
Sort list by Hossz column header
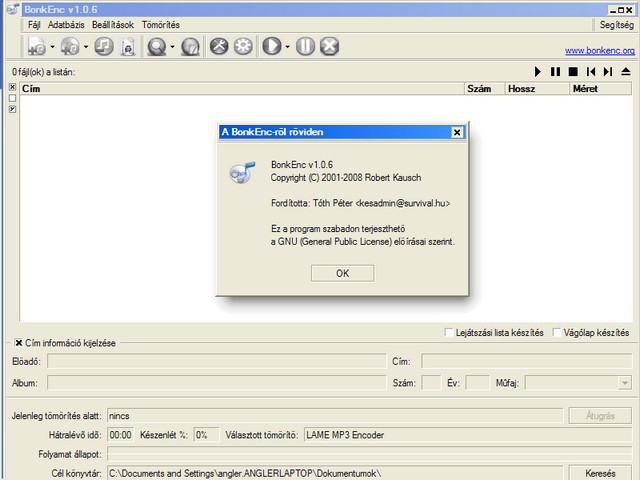coord(538,89)
